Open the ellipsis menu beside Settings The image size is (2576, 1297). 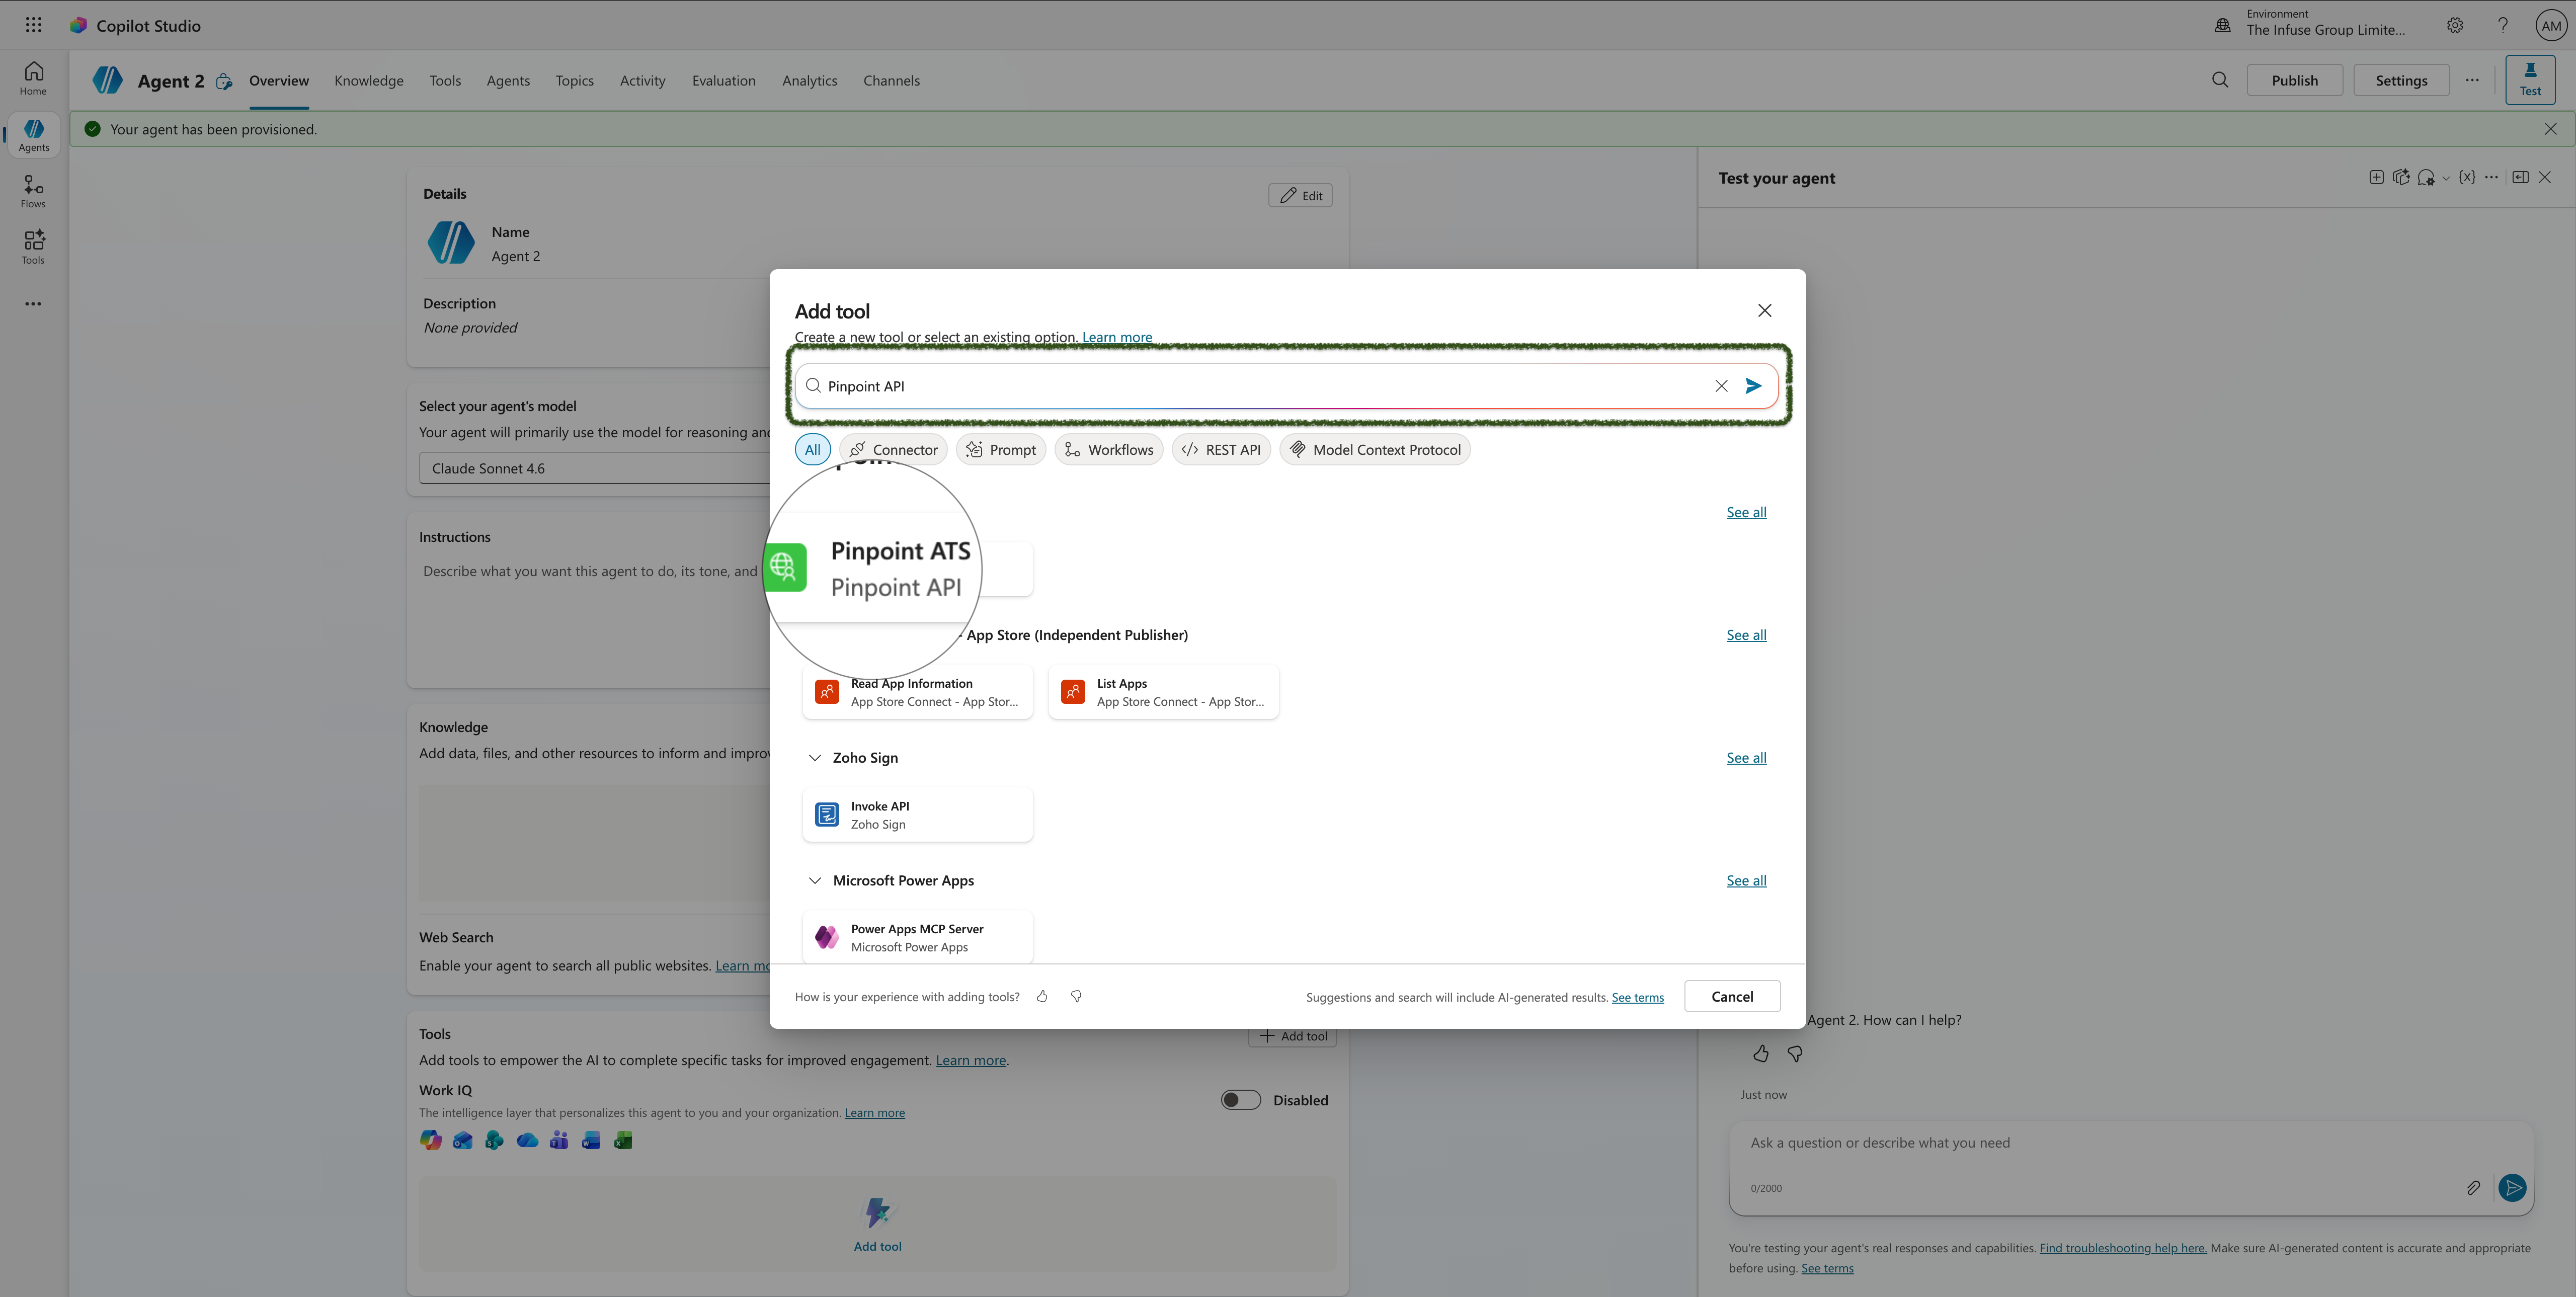pyautogui.click(x=2472, y=80)
